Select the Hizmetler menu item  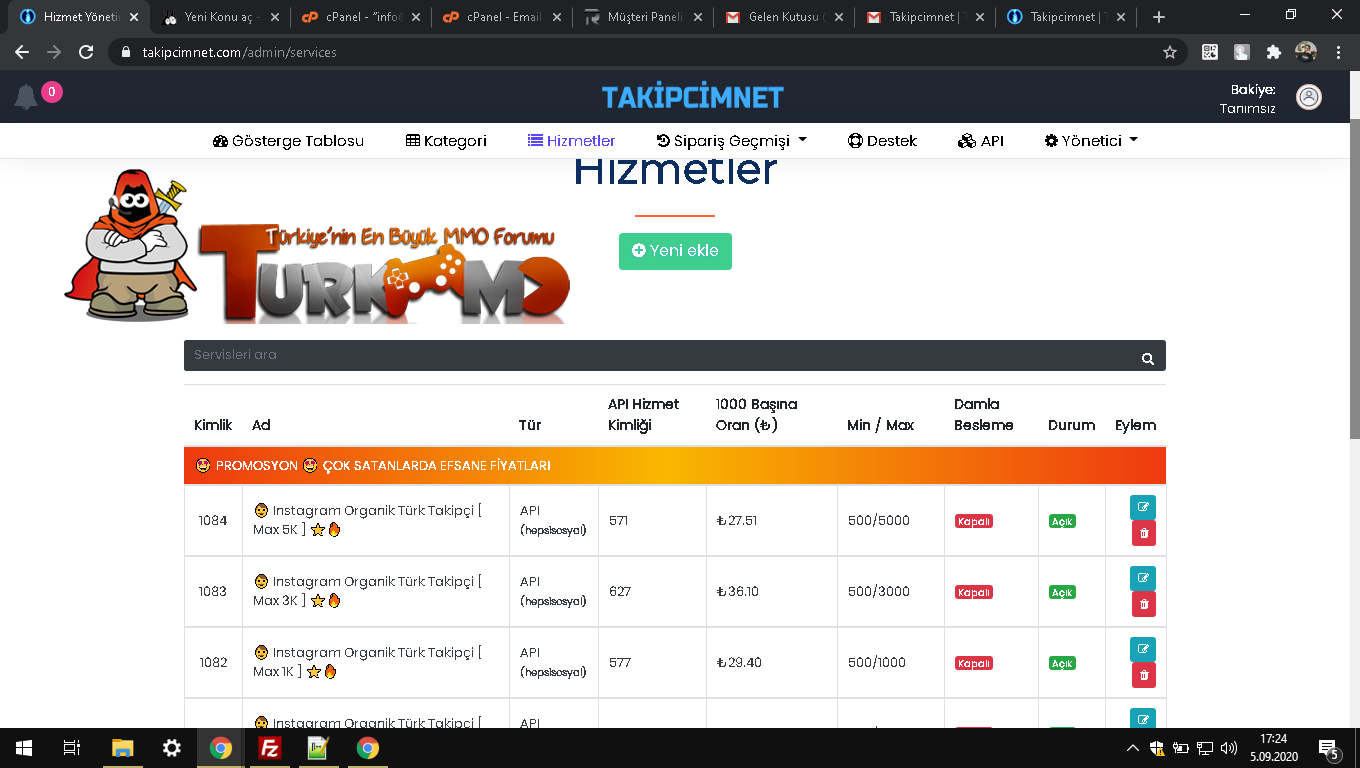(x=571, y=141)
